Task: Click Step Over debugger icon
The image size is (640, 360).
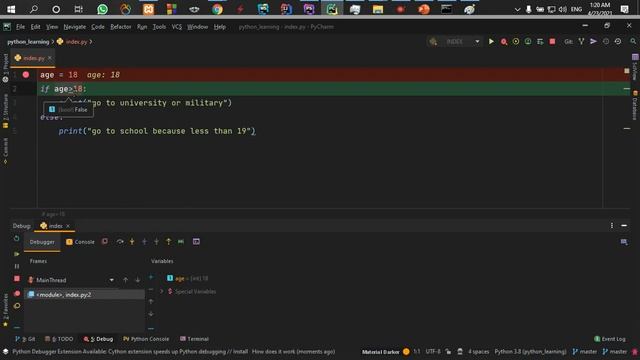Action: tap(120, 242)
